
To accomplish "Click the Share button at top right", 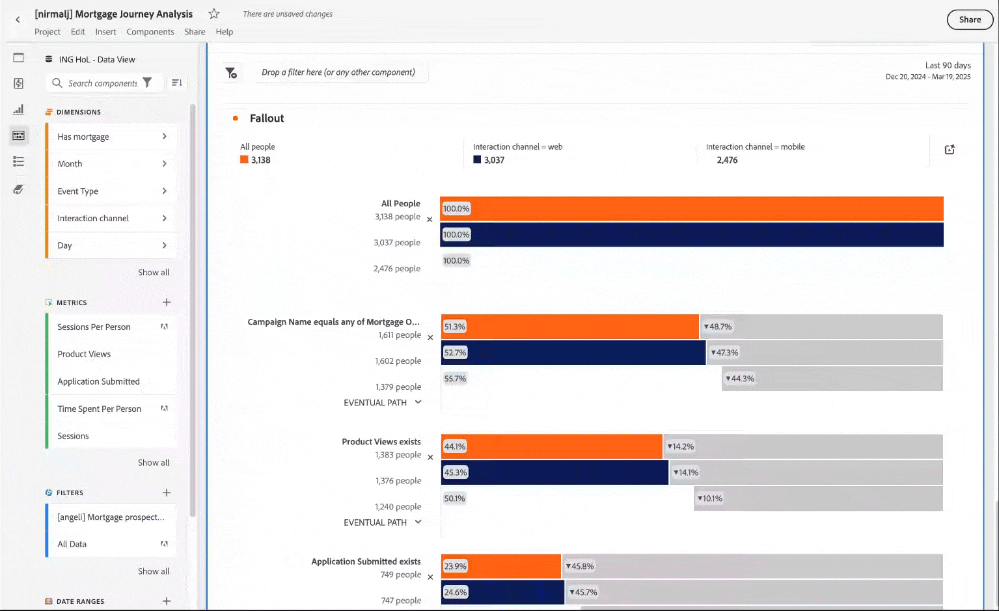I will 970,20.
